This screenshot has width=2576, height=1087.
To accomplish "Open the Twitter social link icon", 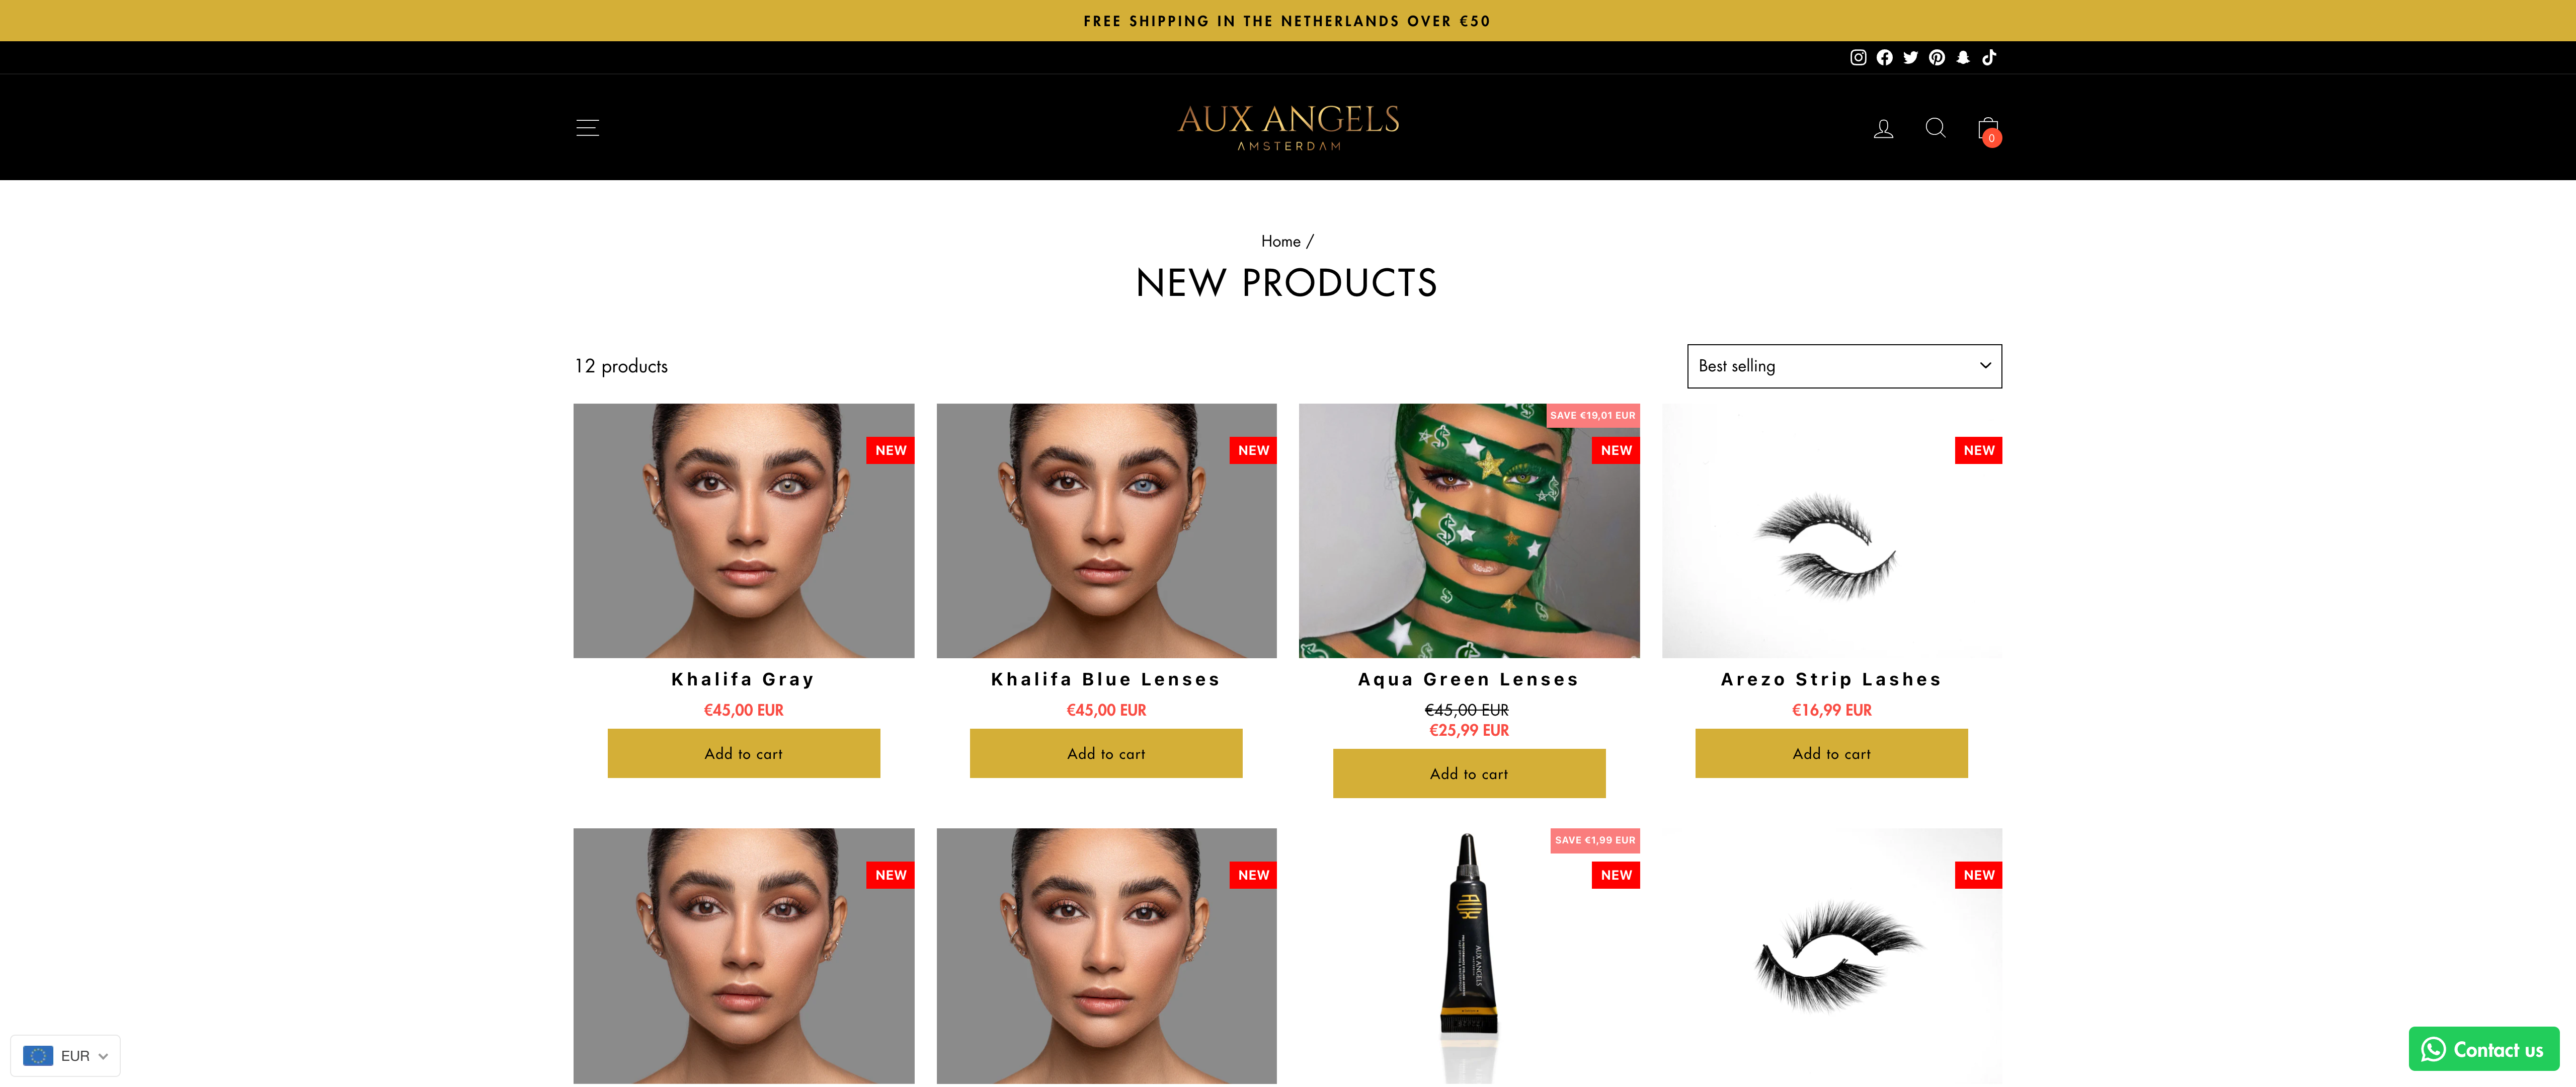I will 1910,57.
